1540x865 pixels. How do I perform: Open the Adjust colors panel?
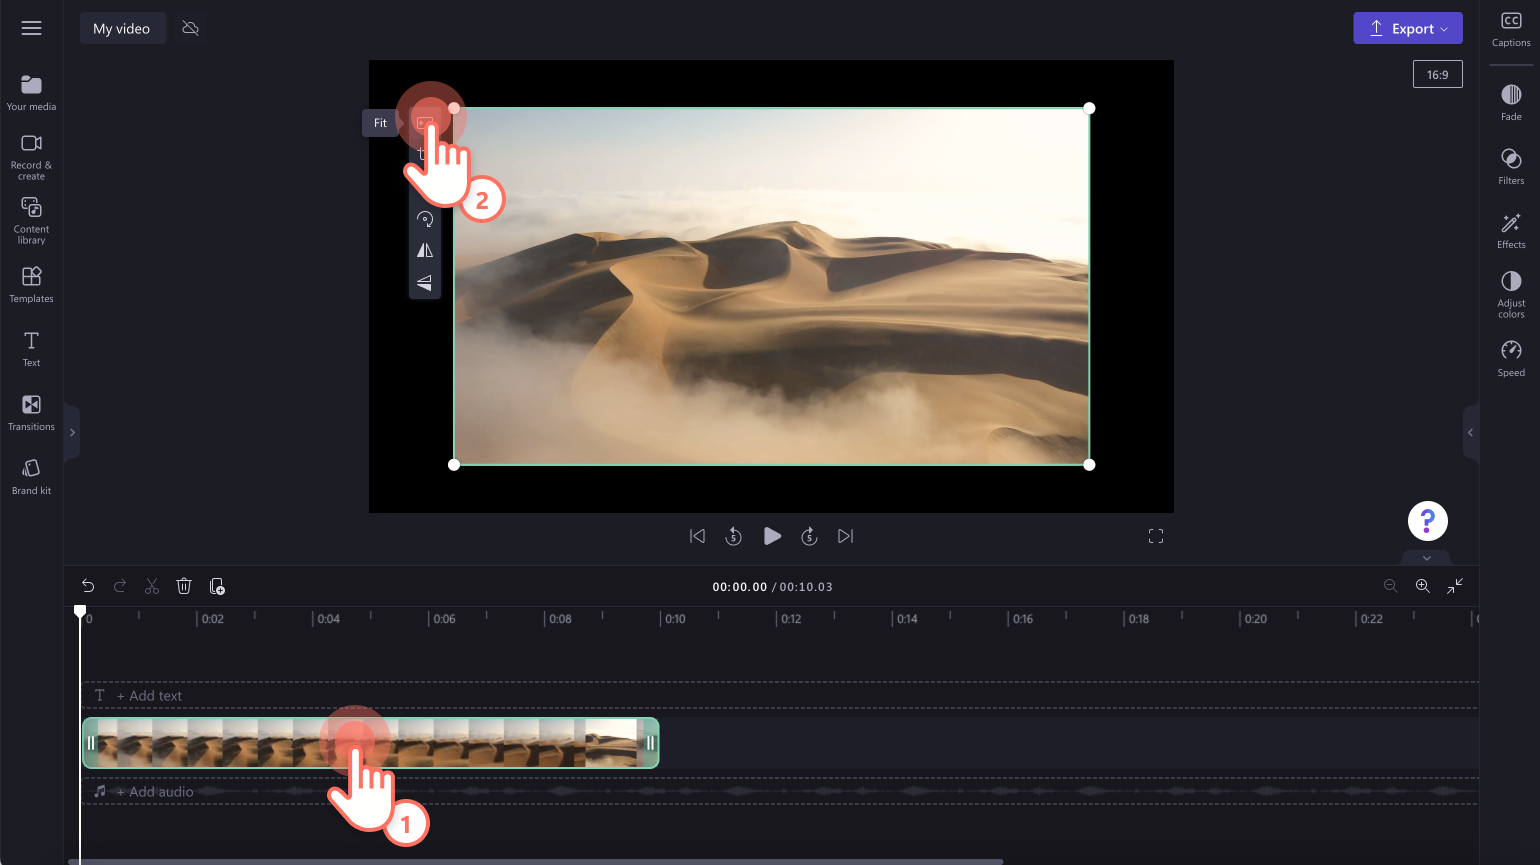pos(1511,294)
